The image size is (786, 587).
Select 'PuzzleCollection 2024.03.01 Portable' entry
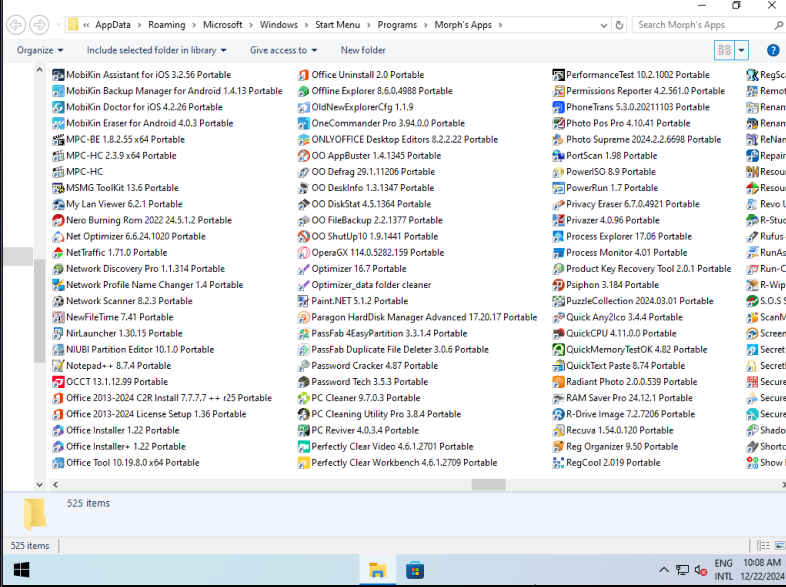pos(633,301)
